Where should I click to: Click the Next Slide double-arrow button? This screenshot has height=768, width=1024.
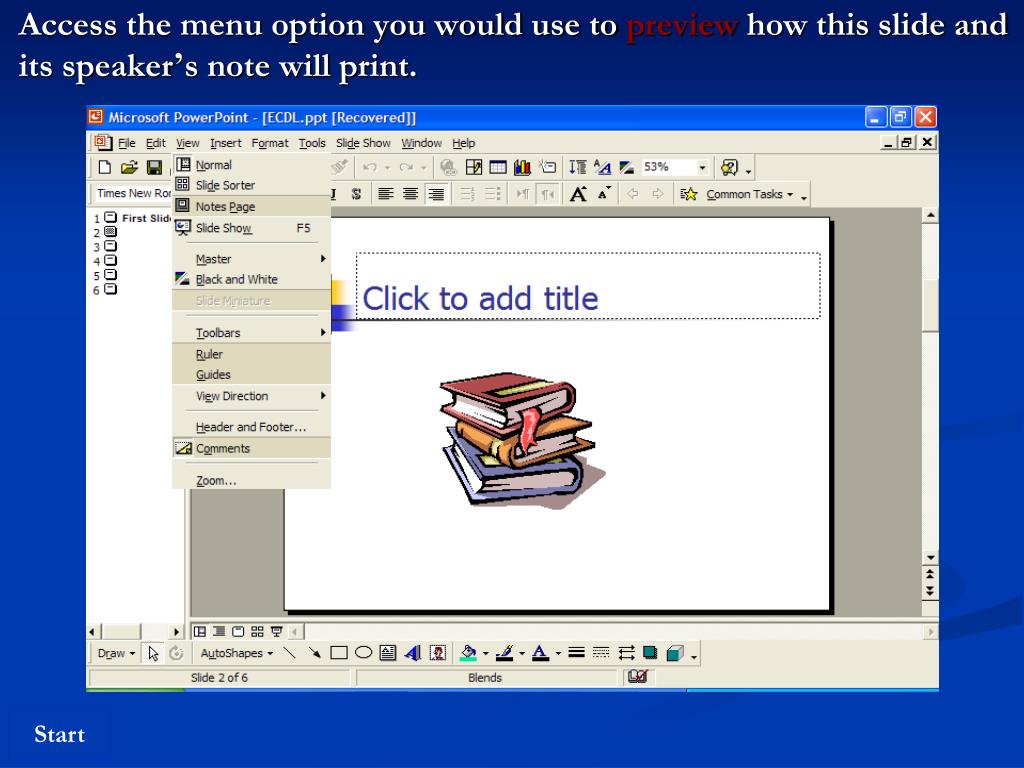[930, 591]
